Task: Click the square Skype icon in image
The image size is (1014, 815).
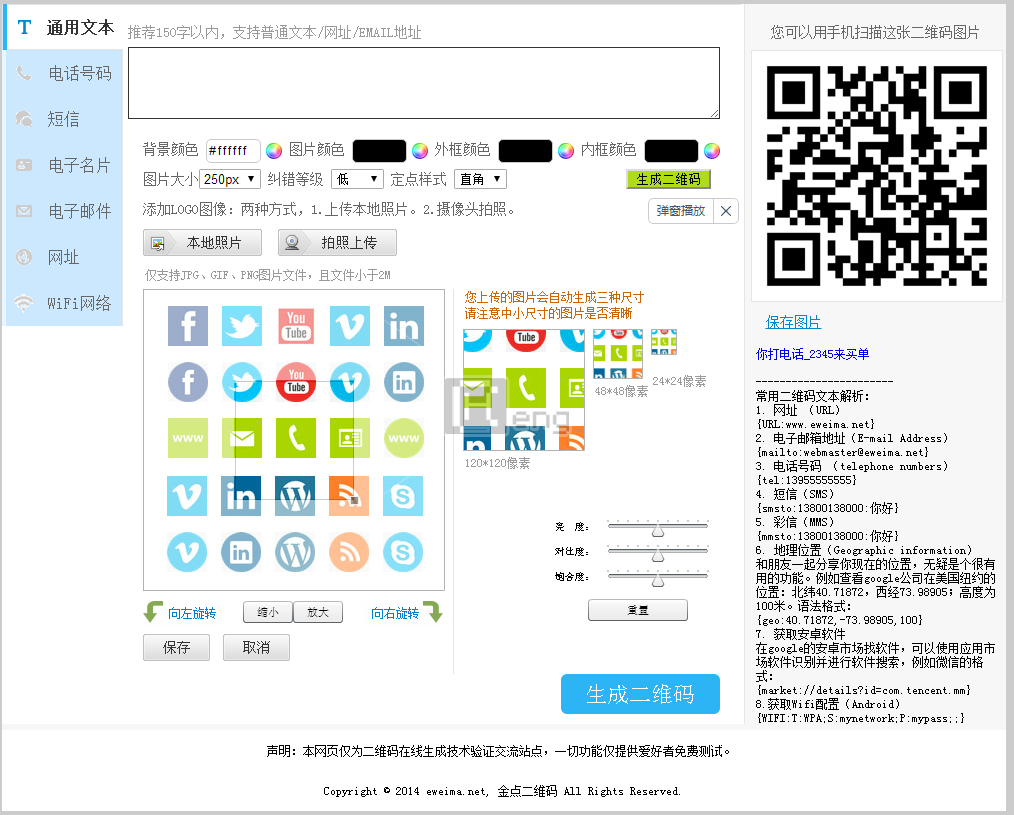Action: tap(402, 496)
